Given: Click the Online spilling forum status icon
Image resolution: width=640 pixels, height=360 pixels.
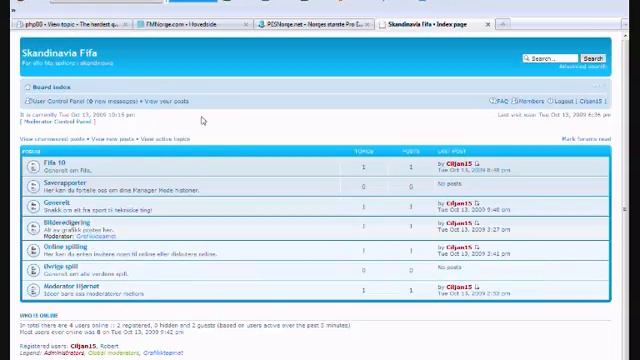Looking at the screenshot, I should (33, 250).
